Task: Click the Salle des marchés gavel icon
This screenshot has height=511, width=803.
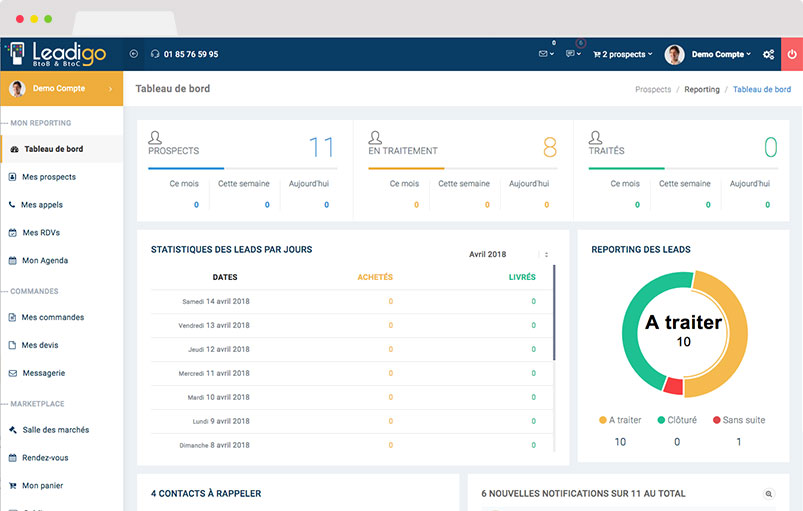Action: 13,430
